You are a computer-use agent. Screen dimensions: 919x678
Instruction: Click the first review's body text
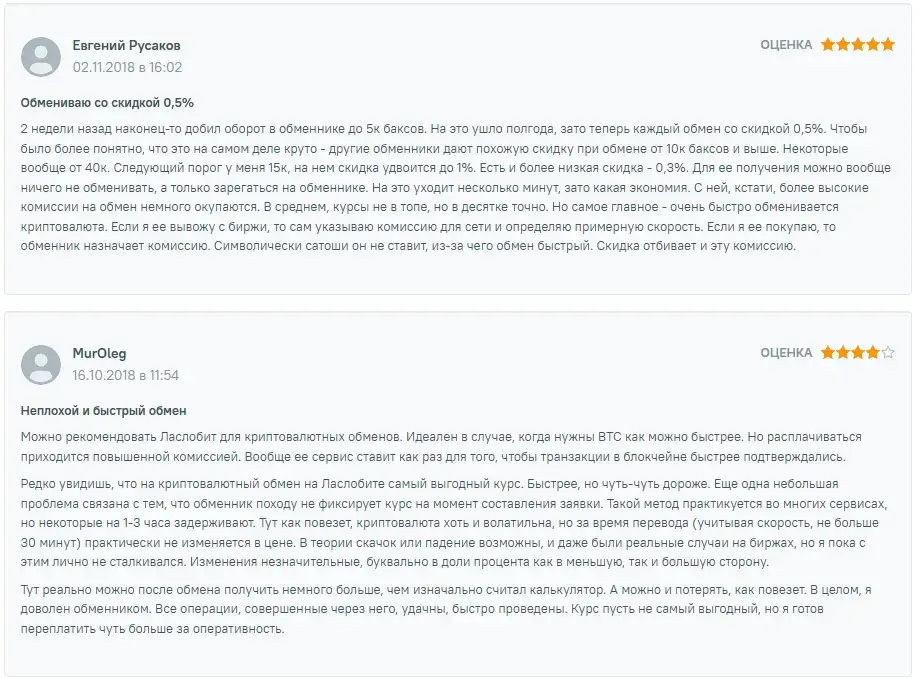tap(456, 188)
